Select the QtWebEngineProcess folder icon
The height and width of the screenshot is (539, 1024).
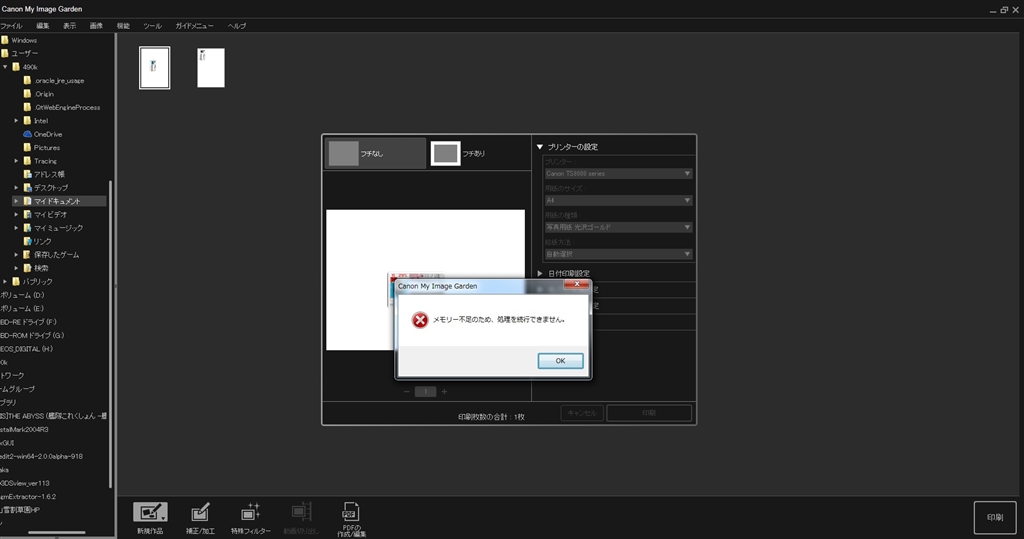(27, 107)
